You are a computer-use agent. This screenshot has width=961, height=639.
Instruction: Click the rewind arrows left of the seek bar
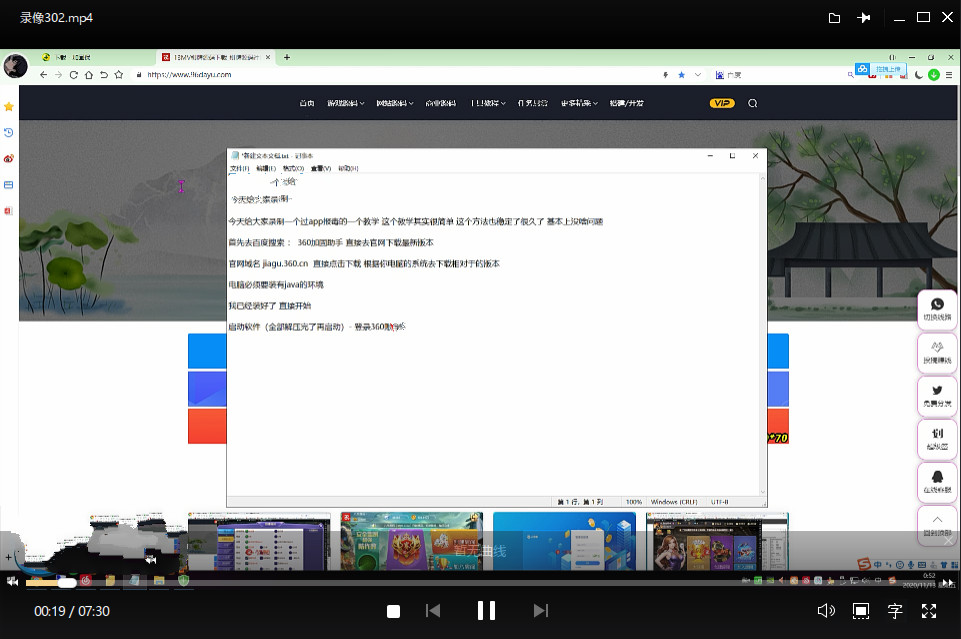point(12,581)
